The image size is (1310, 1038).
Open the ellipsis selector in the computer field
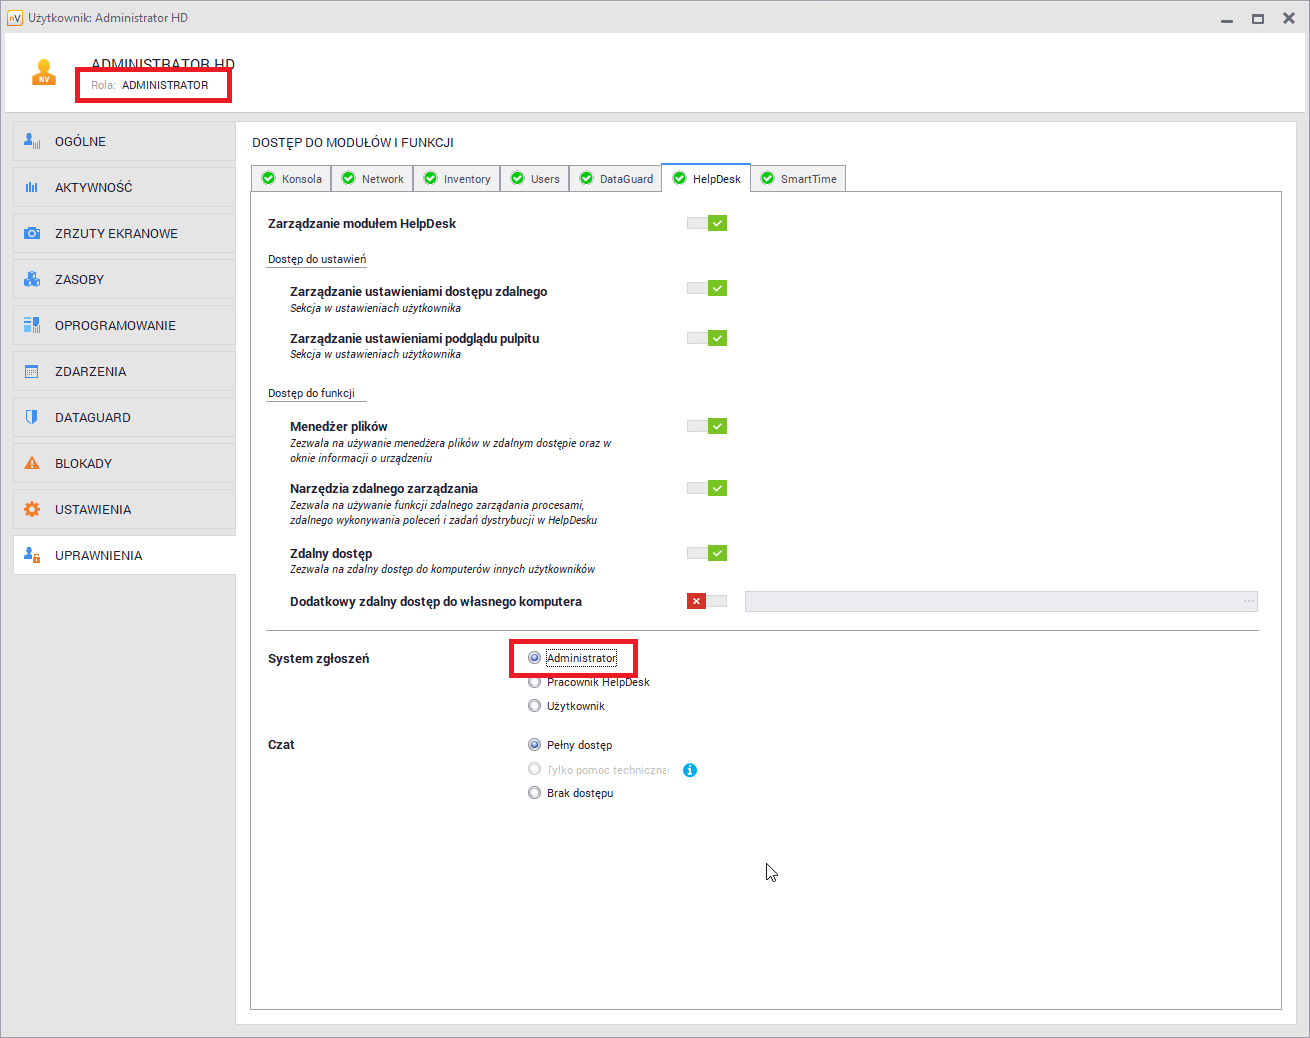tap(1248, 601)
